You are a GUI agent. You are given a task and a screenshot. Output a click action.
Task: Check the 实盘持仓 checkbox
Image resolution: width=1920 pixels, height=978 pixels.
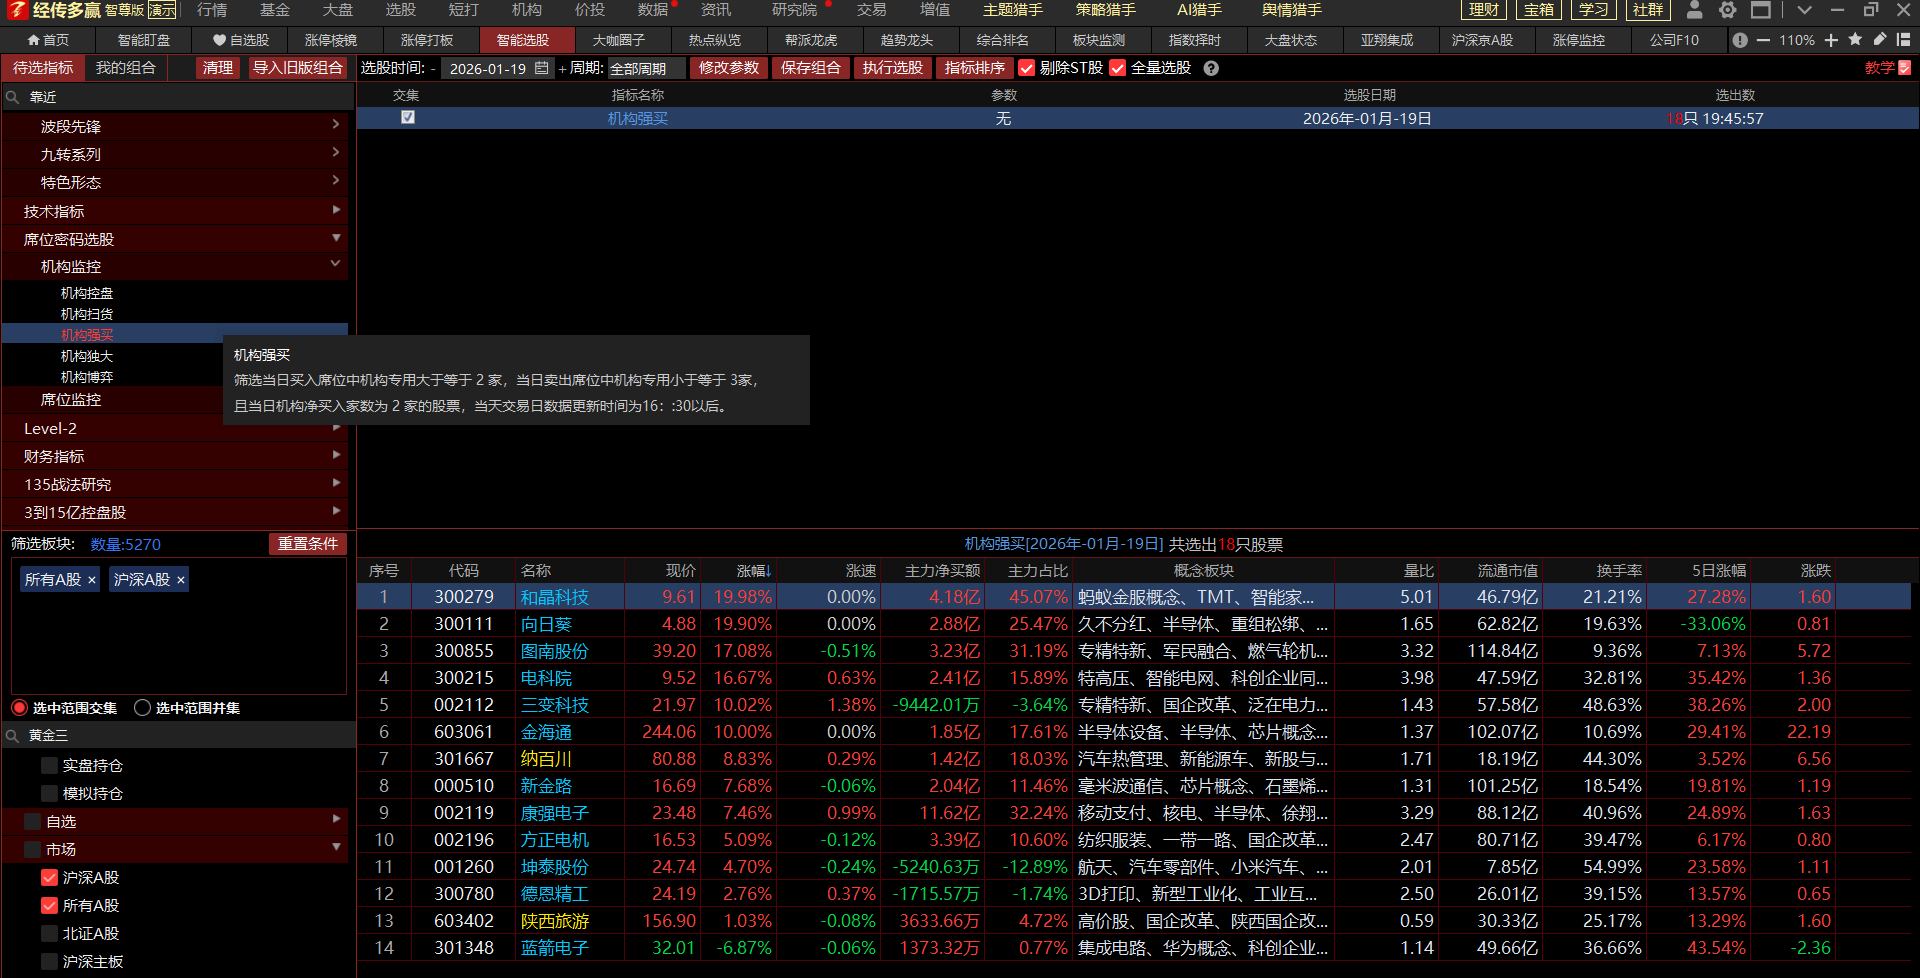pos(49,766)
